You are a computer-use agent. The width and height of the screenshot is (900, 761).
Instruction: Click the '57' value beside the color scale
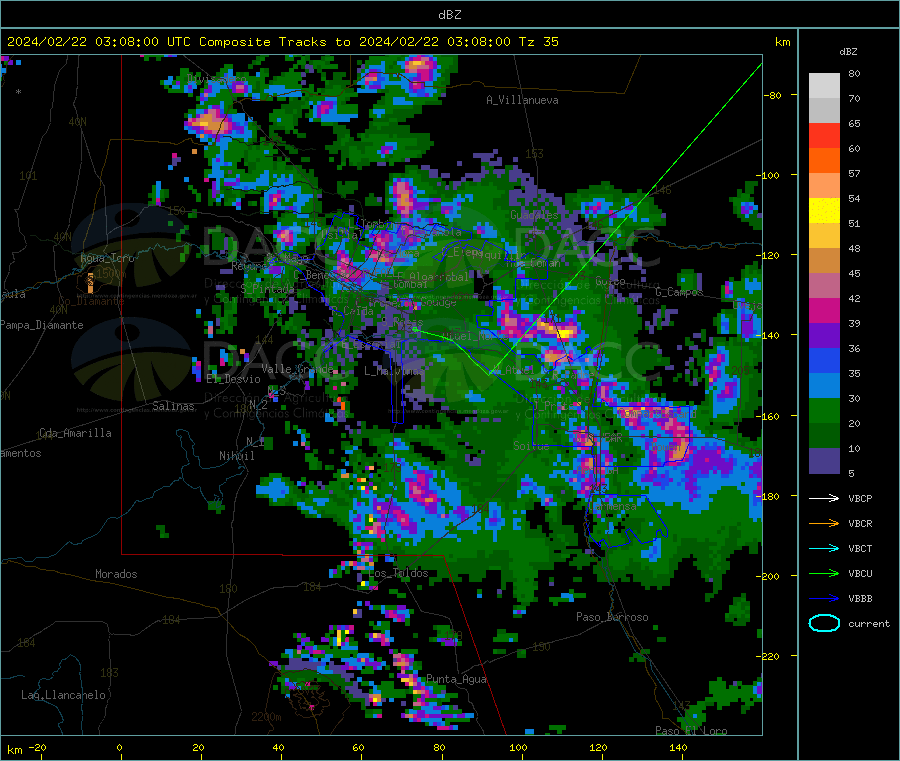coord(854,173)
